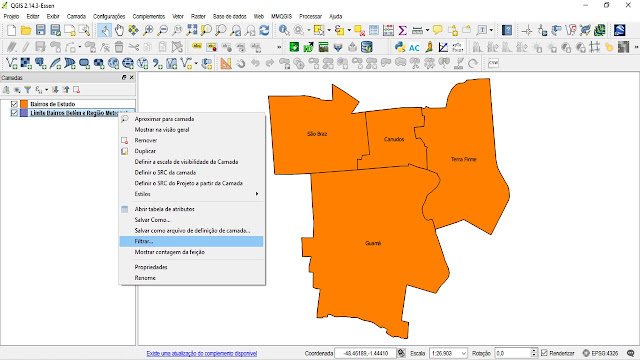The width and height of the screenshot is (640, 360).
Task: Toggle the Renderizar checkbox
Action: tap(544, 353)
